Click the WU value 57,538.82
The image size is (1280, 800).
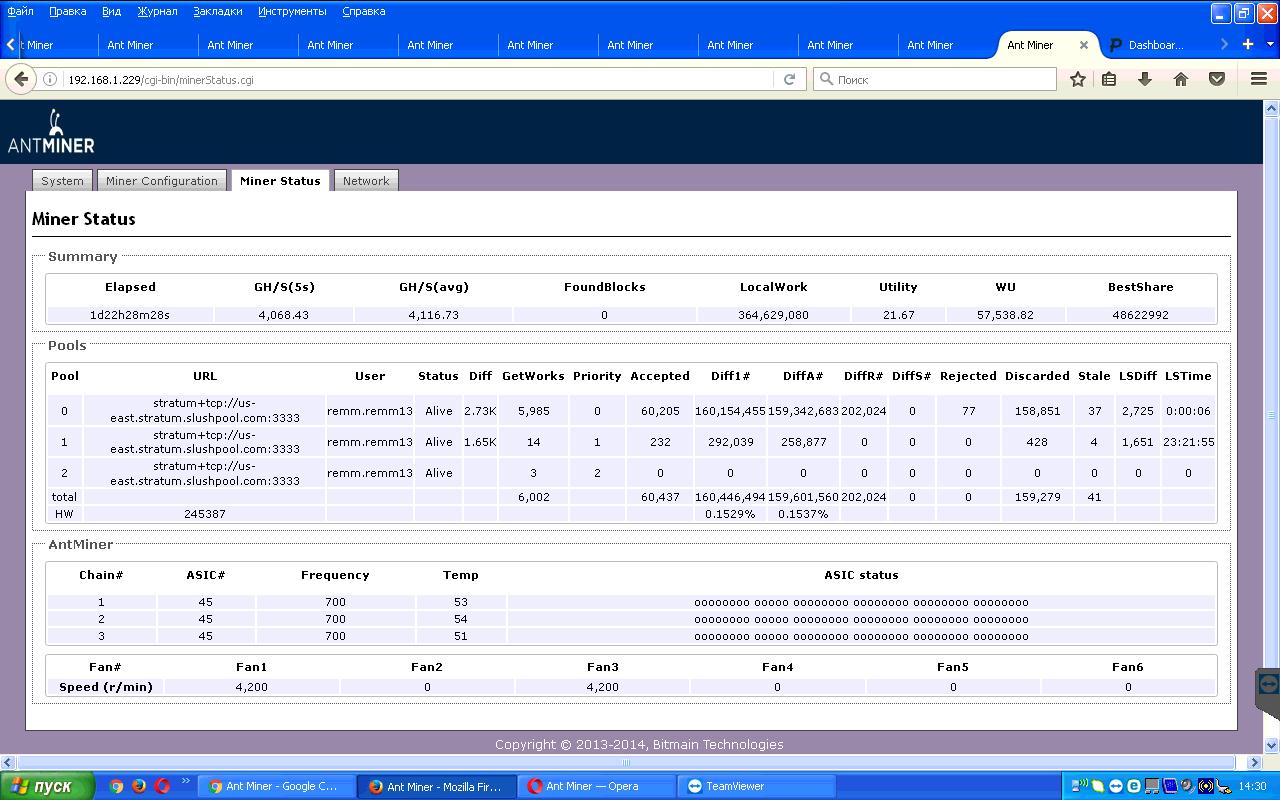1005,315
